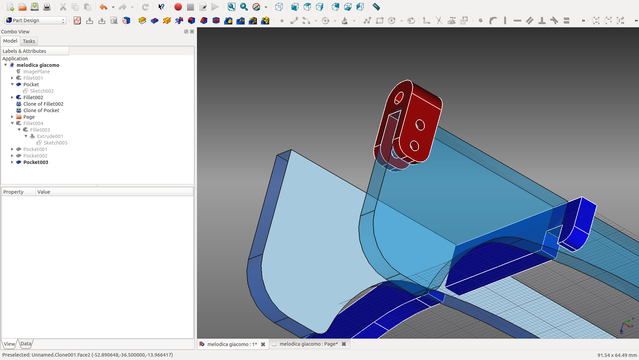639x360 pixels.
Task: Click the Create New Sketch icon
Action: [77, 20]
